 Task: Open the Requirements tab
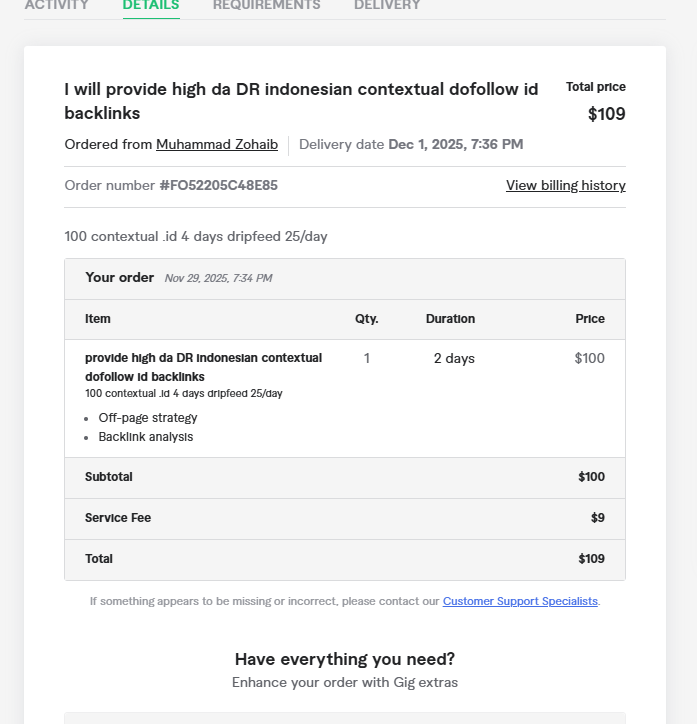pos(266,5)
